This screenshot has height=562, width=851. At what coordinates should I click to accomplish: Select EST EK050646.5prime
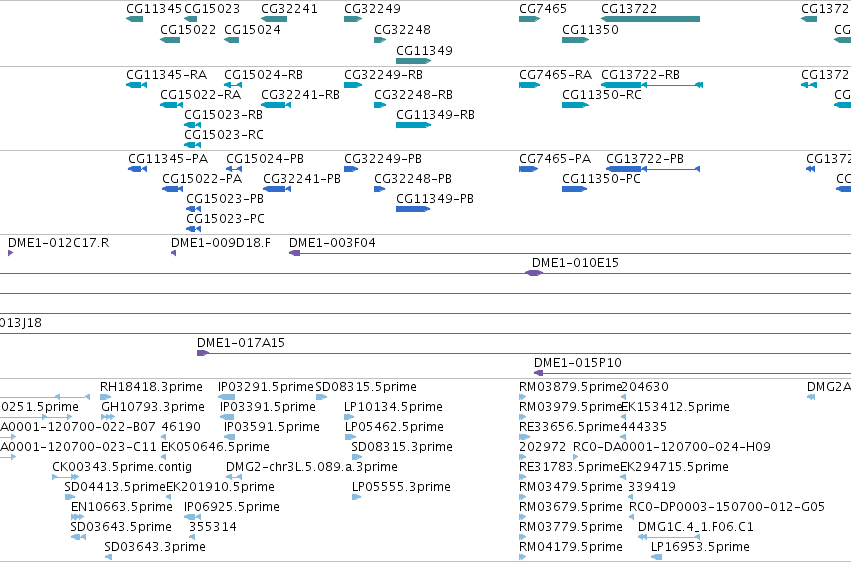215,448
